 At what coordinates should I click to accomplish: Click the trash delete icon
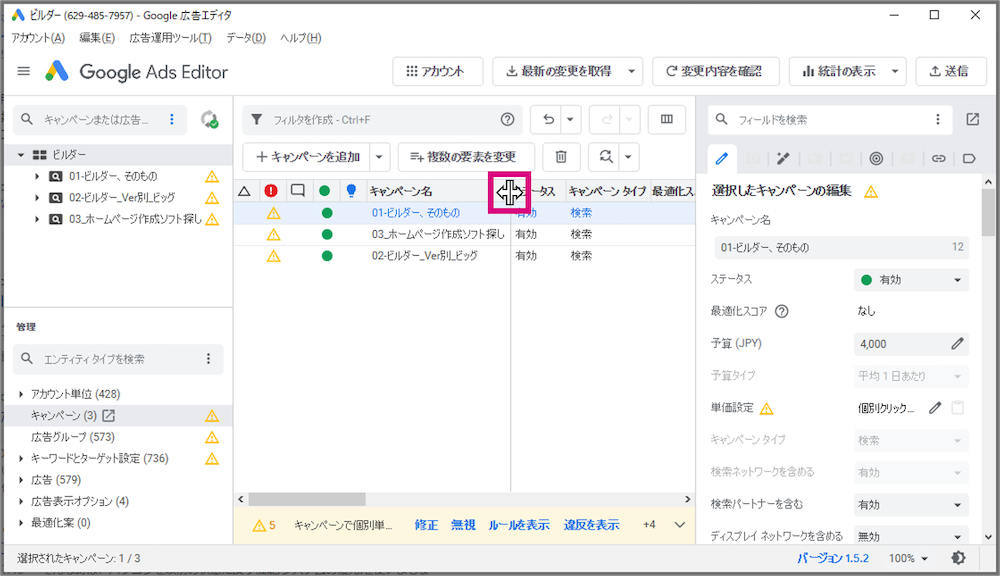561,157
